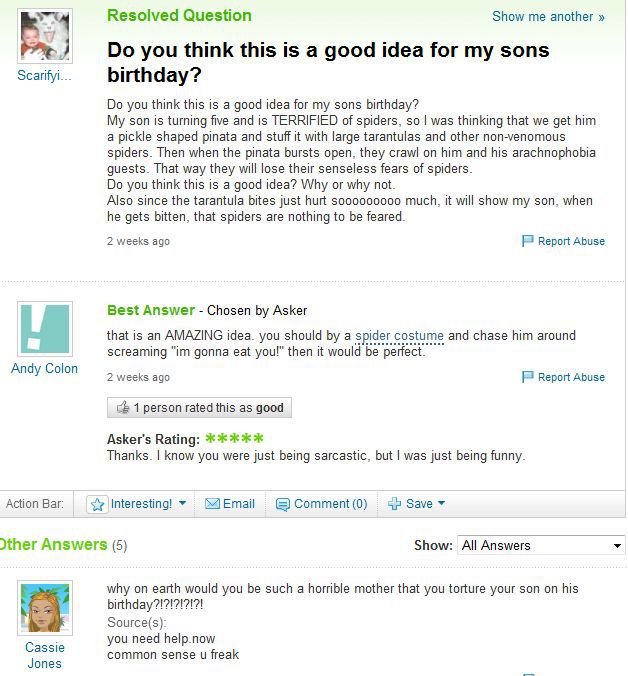Click the Show me another link
Viewport: 628px width, 676px height.
point(548,17)
